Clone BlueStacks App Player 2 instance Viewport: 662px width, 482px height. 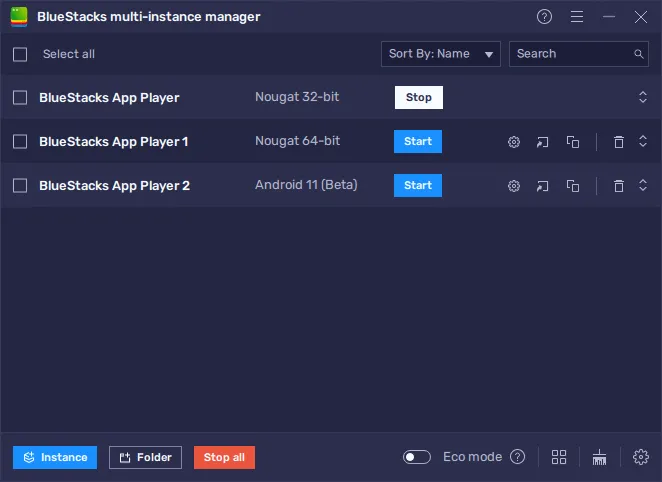pos(573,186)
